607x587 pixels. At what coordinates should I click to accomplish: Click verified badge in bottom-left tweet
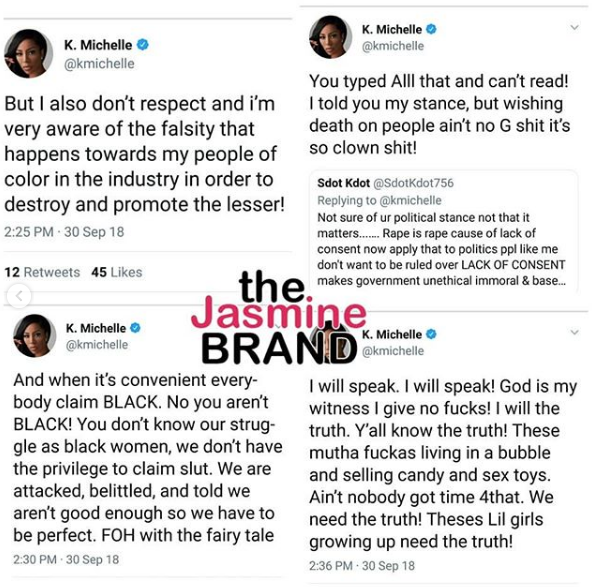[135, 328]
